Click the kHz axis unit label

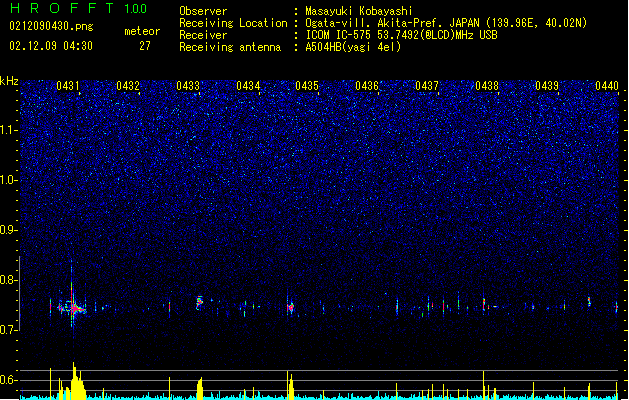(x=9, y=81)
